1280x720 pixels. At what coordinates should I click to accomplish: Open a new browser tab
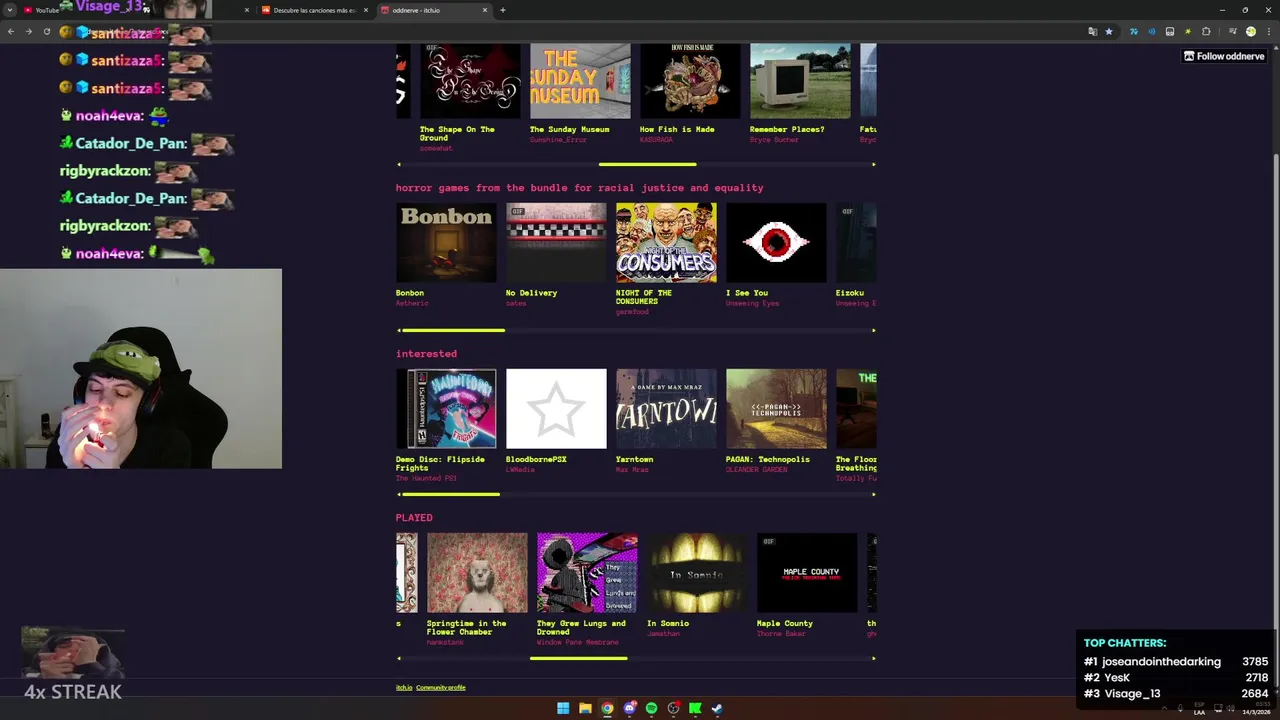tap(502, 10)
